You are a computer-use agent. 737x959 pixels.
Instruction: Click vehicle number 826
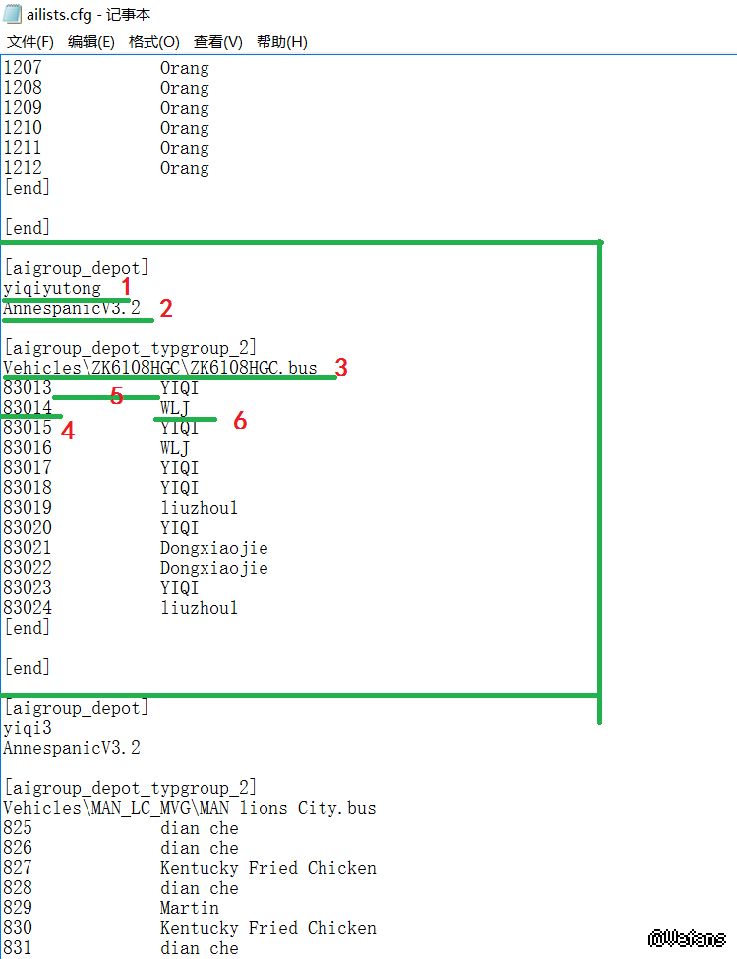click(18, 848)
